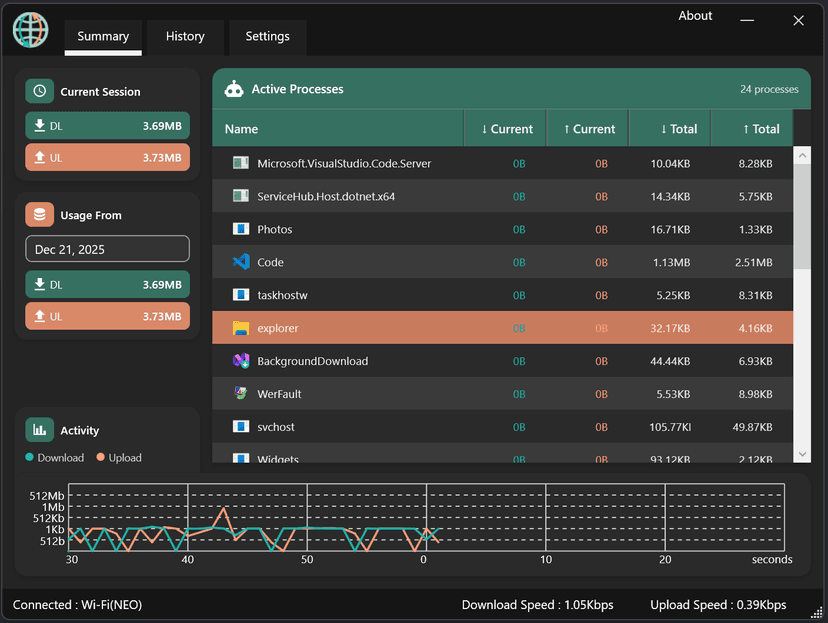Viewport: 828px width, 623px height.
Task: Close the network monitor window
Action: click(798, 21)
